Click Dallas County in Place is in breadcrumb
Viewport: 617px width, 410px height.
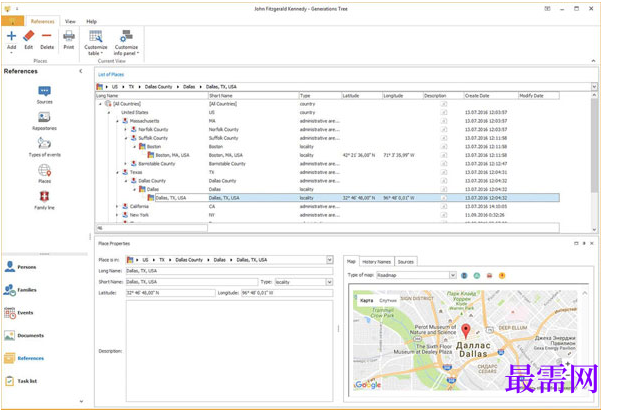click(x=189, y=260)
